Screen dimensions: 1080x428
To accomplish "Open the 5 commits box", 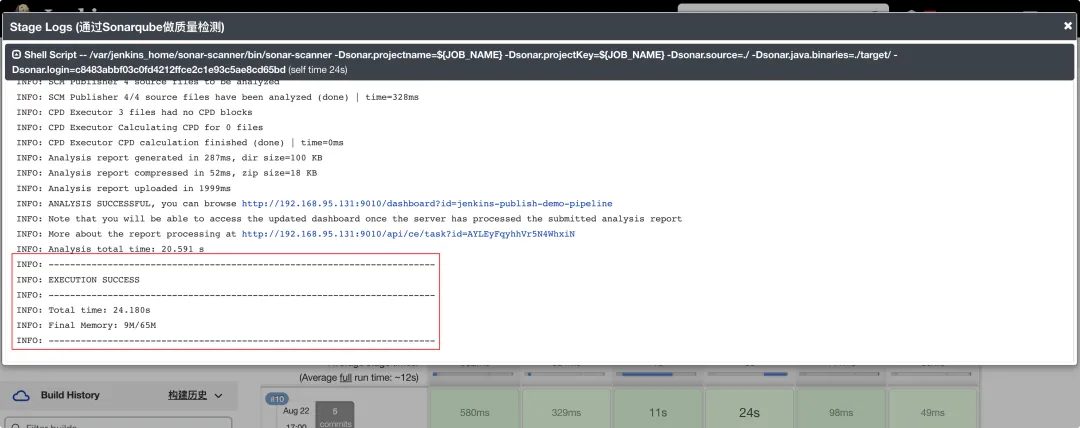I will coord(335,416).
